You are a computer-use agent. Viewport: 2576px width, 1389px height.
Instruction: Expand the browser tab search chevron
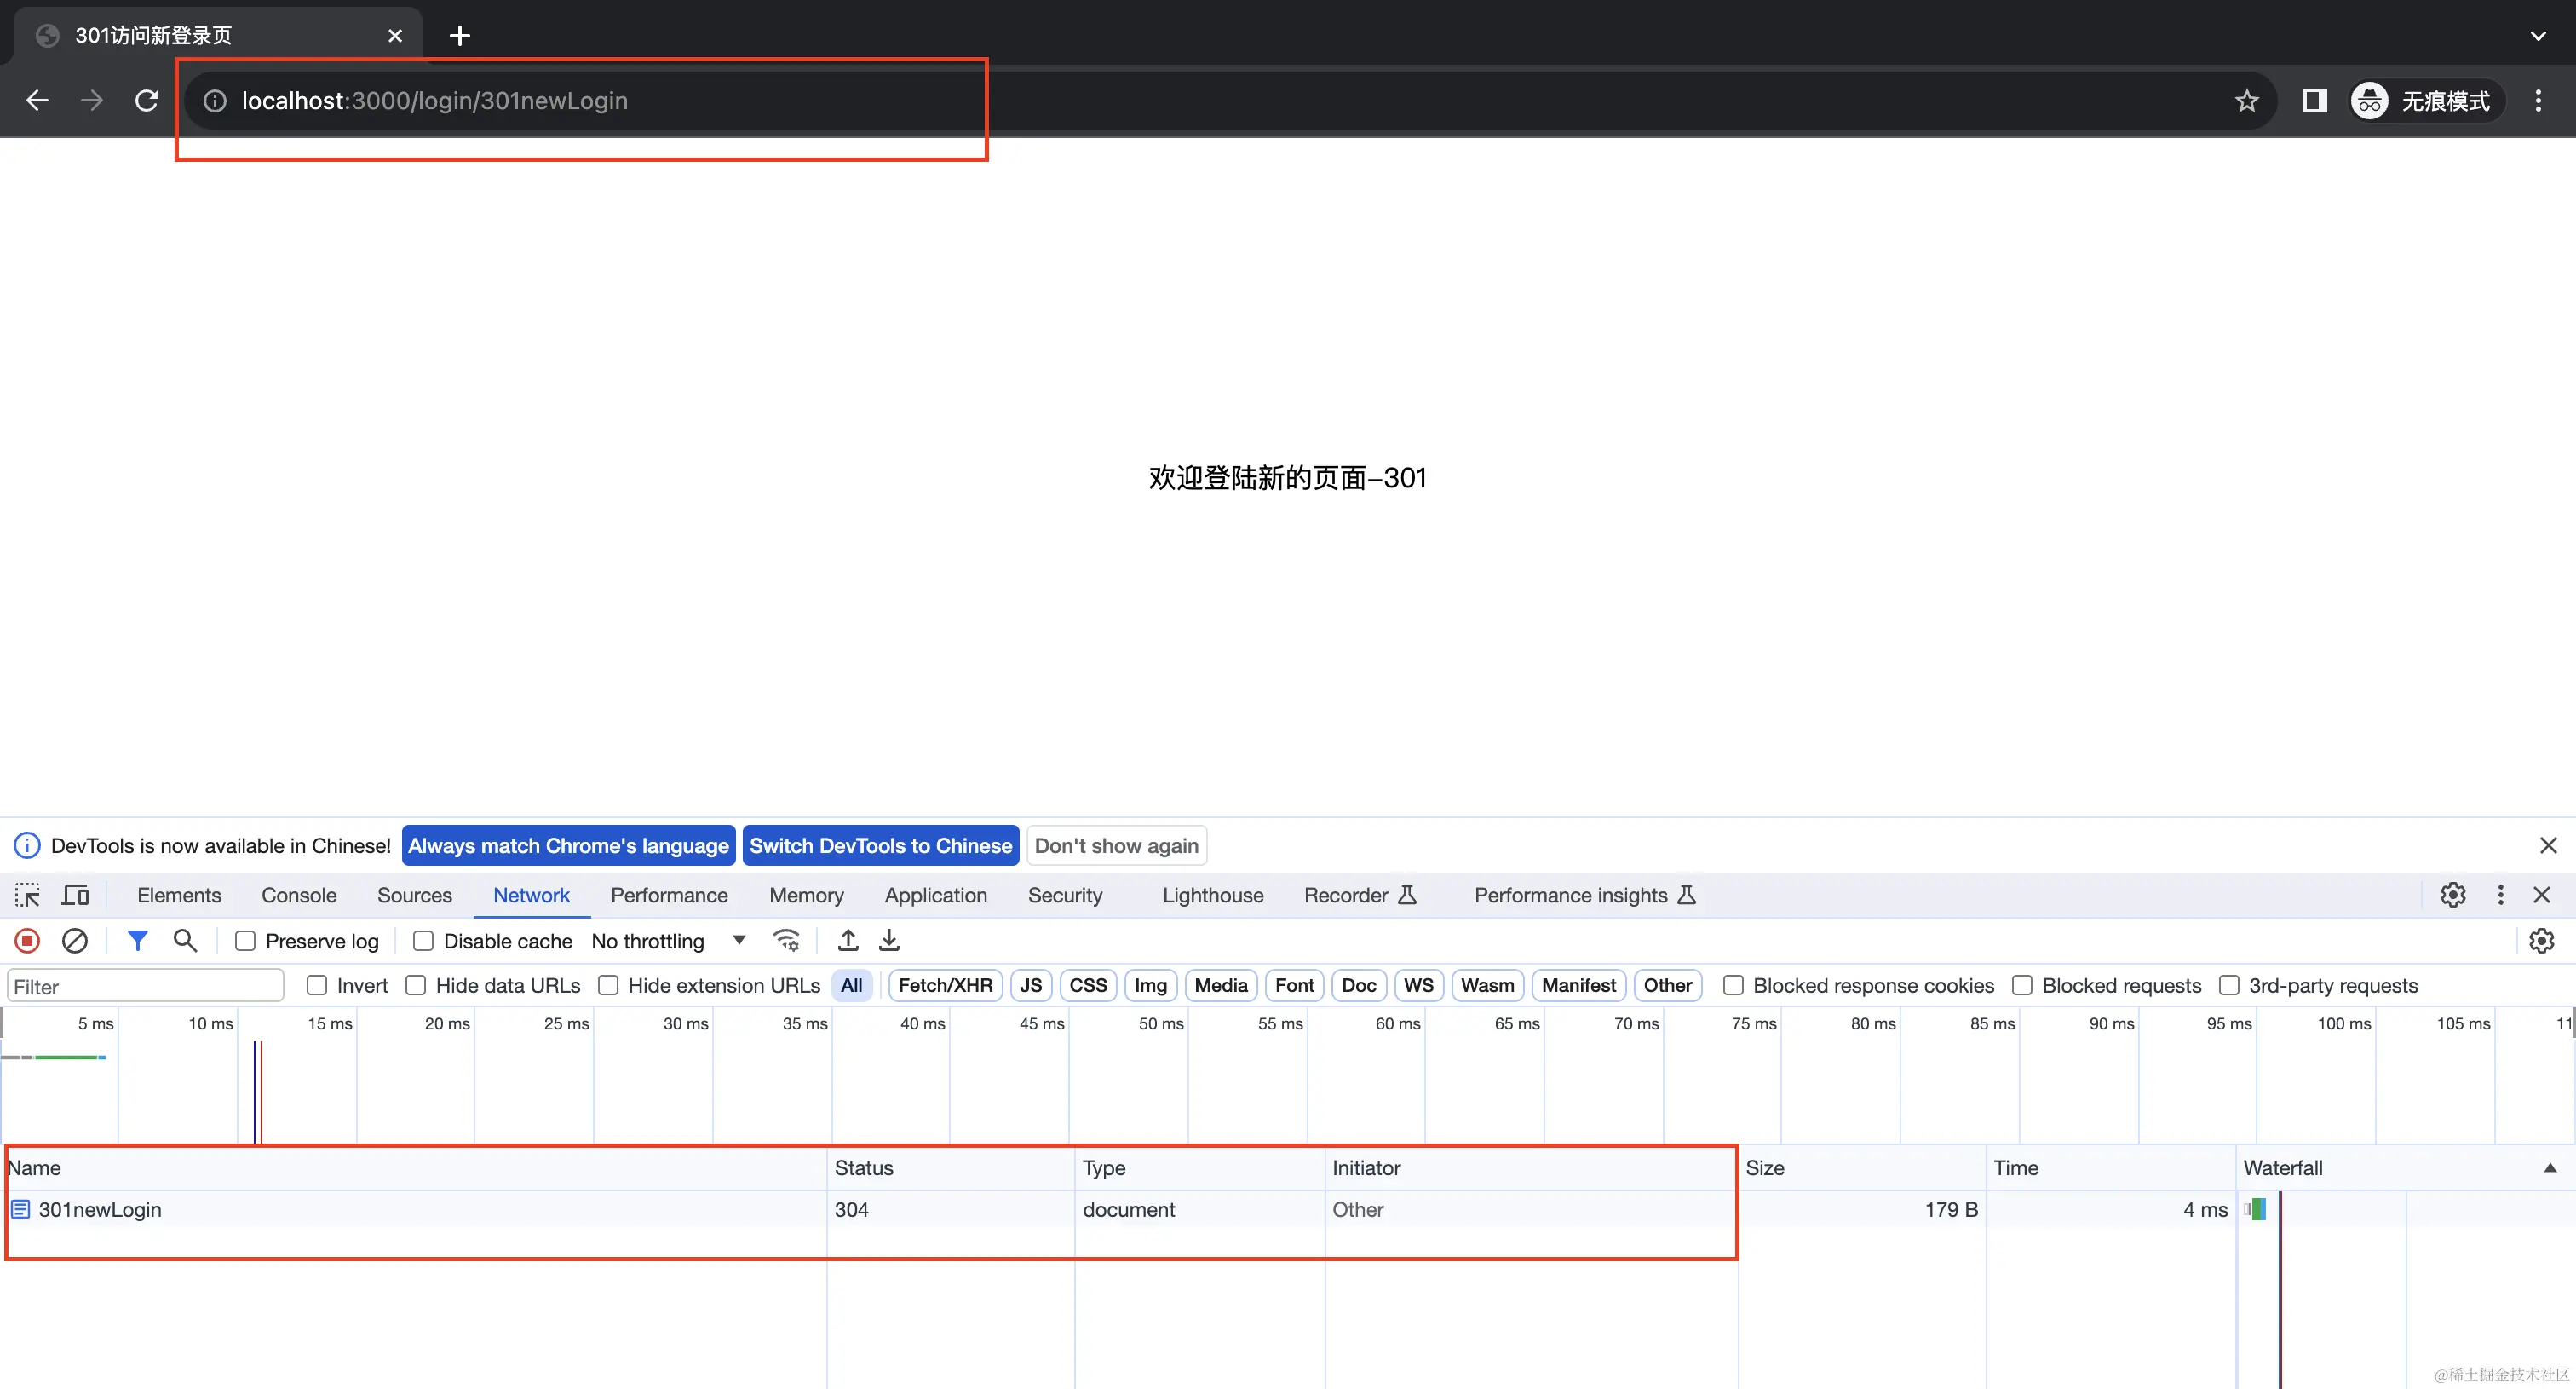pyautogui.click(x=2537, y=36)
